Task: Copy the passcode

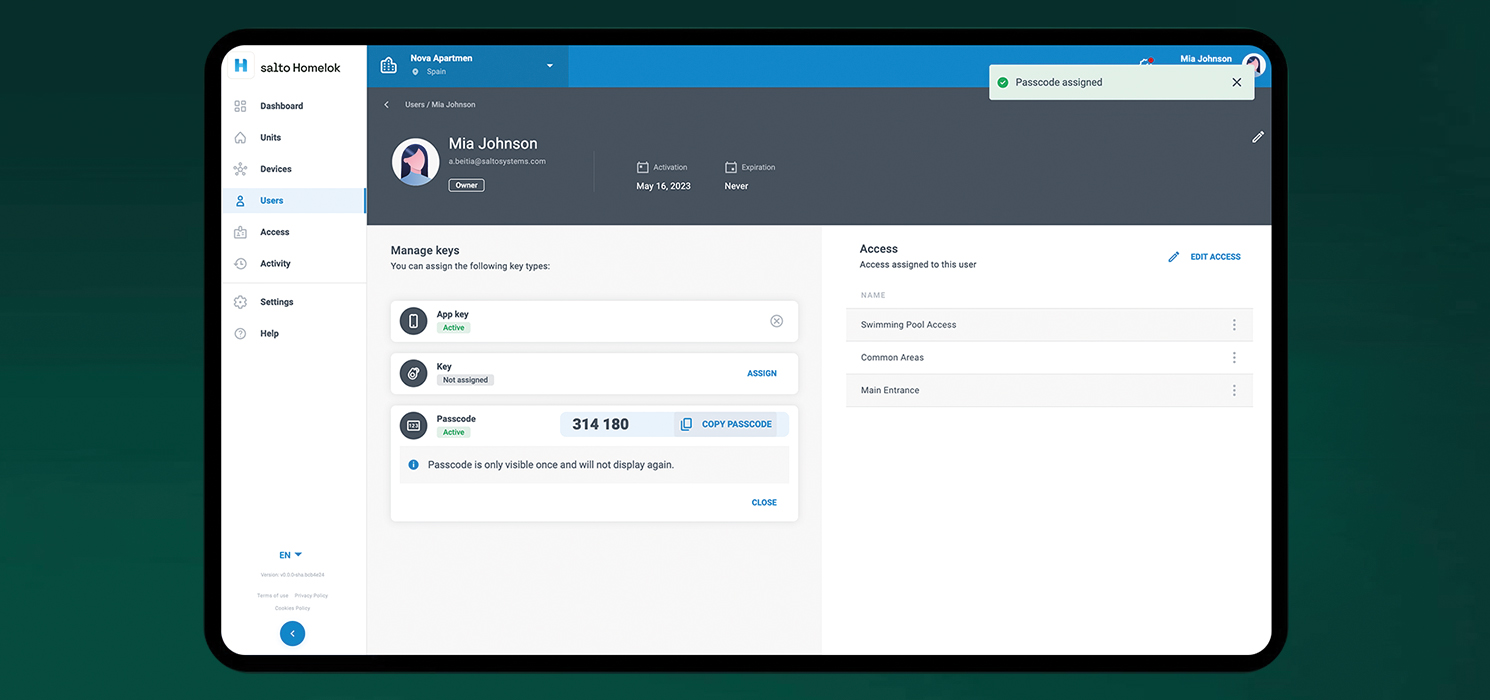Action: (726, 424)
